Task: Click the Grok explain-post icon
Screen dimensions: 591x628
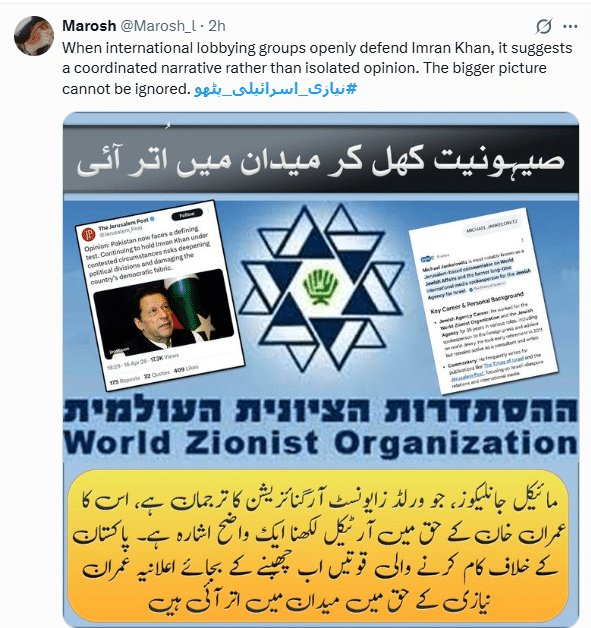Action: (544, 26)
